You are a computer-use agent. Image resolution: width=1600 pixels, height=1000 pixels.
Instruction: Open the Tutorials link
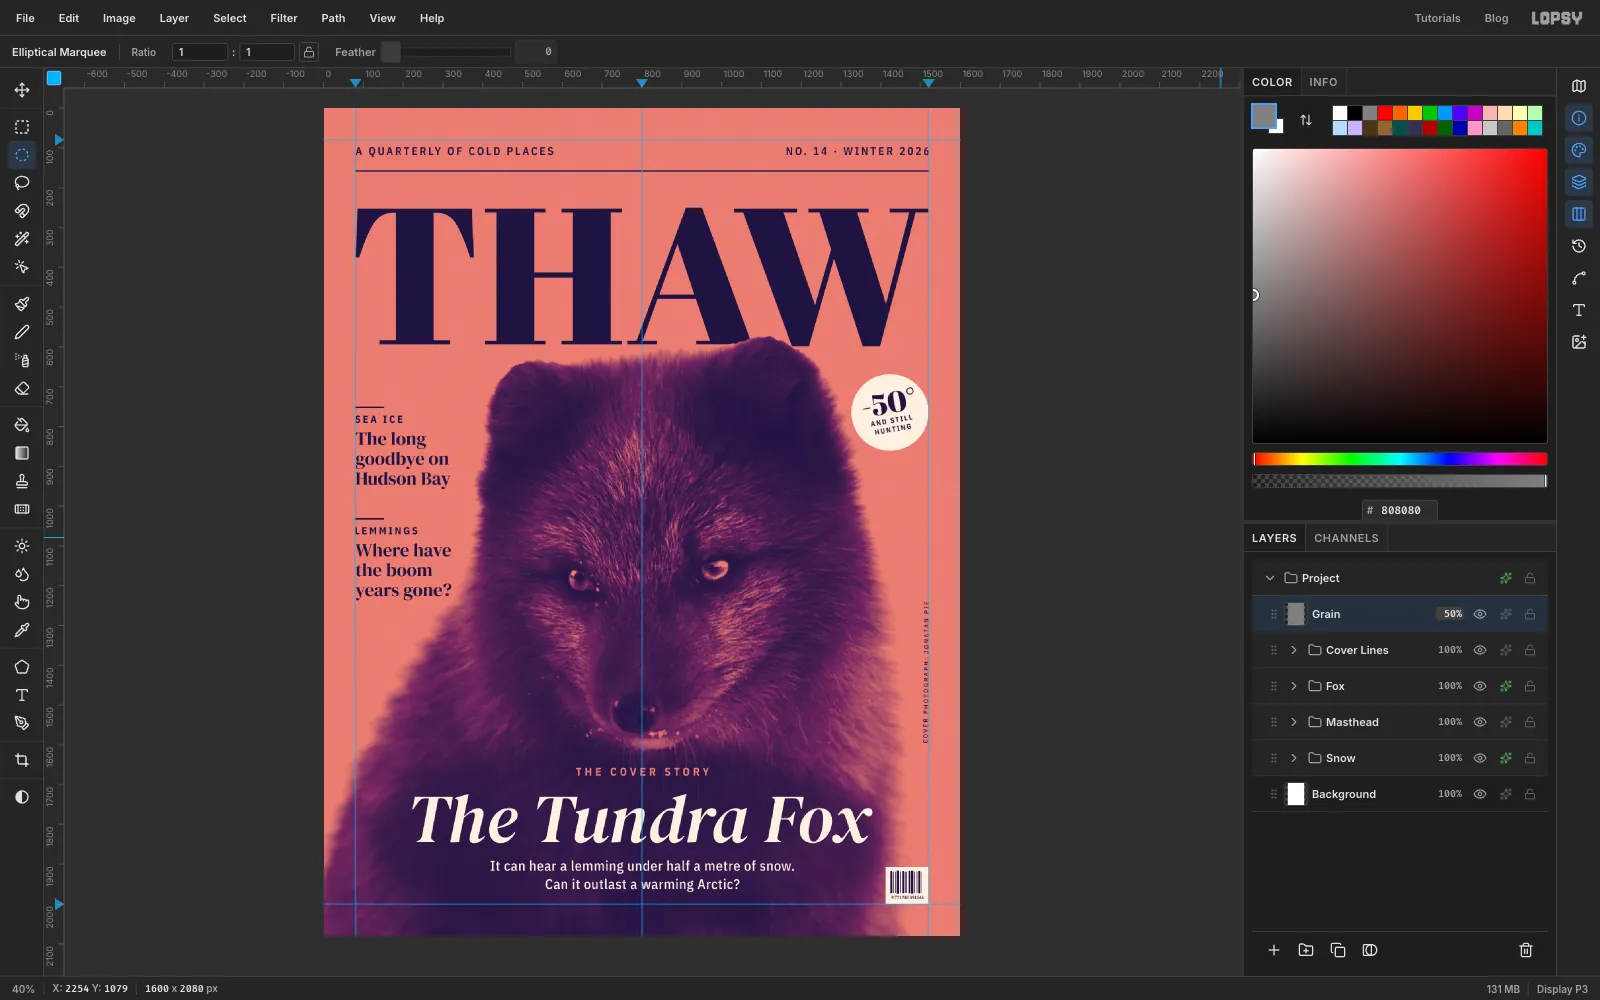pyautogui.click(x=1437, y=18)
